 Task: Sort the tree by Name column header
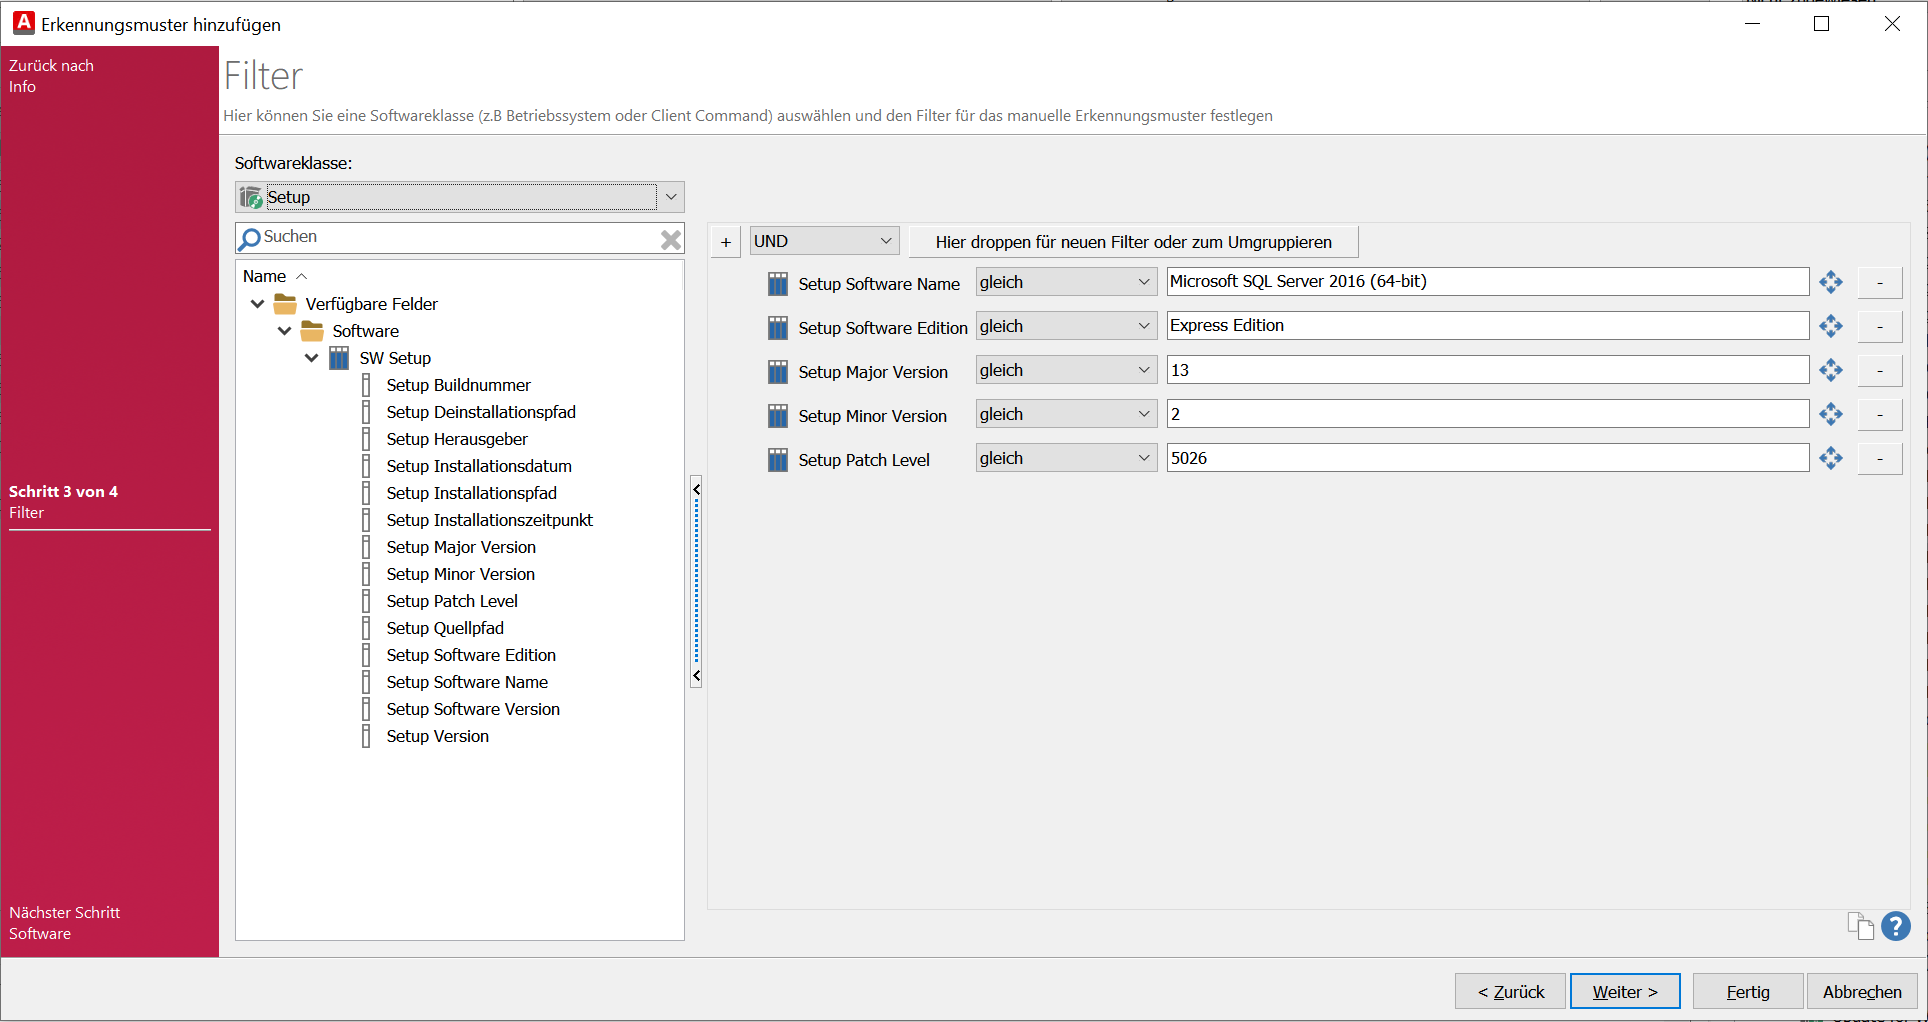[265, 276]
